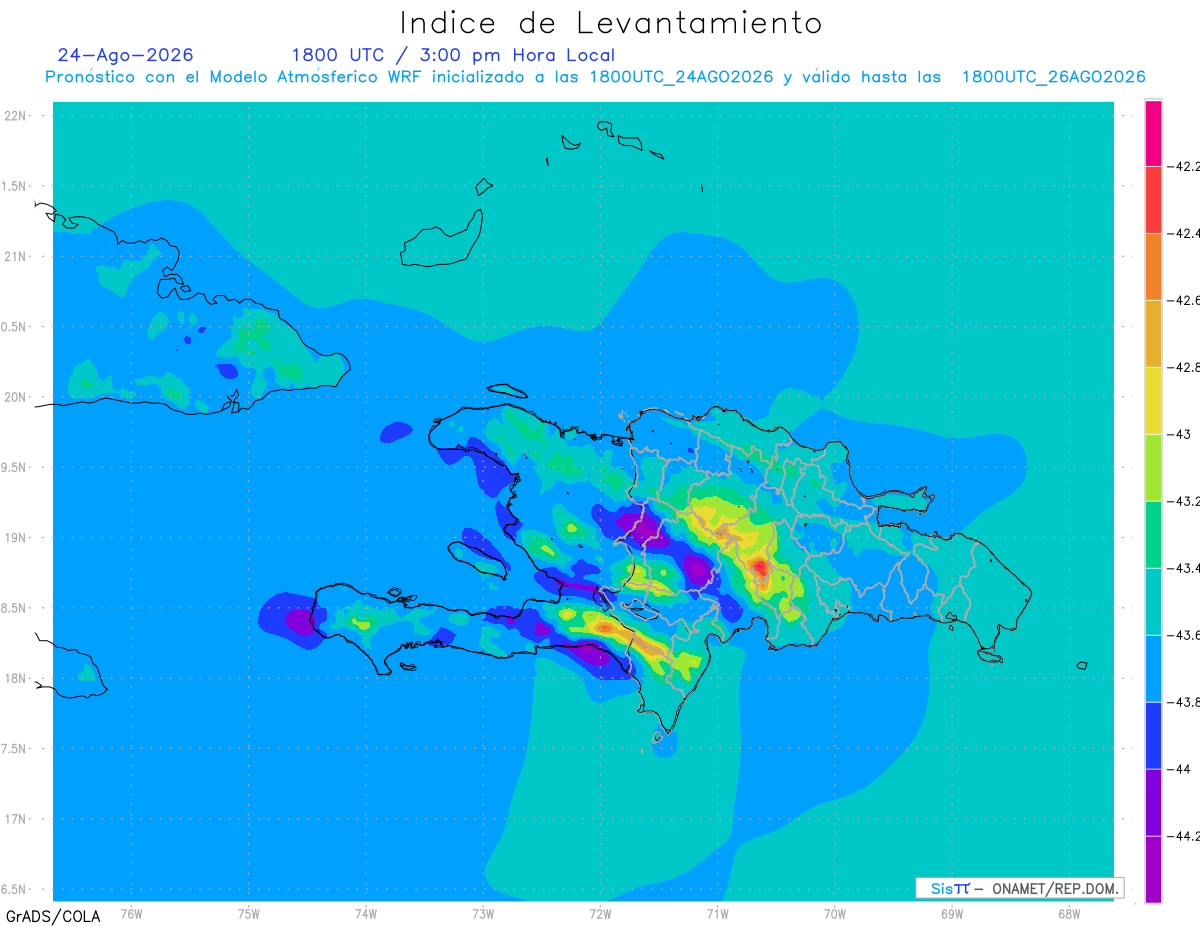Click the '1800UTC_24AGO2026' initialization time text
This screenshot has height=927, width=1200.
point(680,77)
